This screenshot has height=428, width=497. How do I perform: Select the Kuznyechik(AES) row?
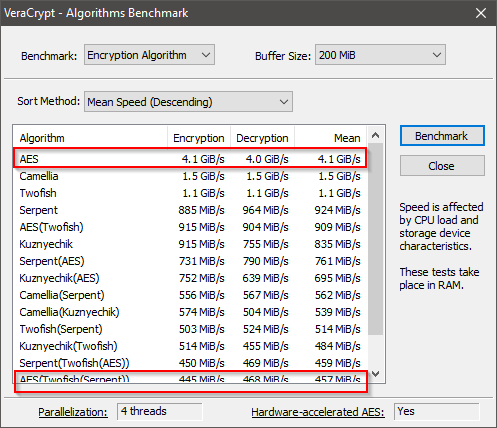190,278
